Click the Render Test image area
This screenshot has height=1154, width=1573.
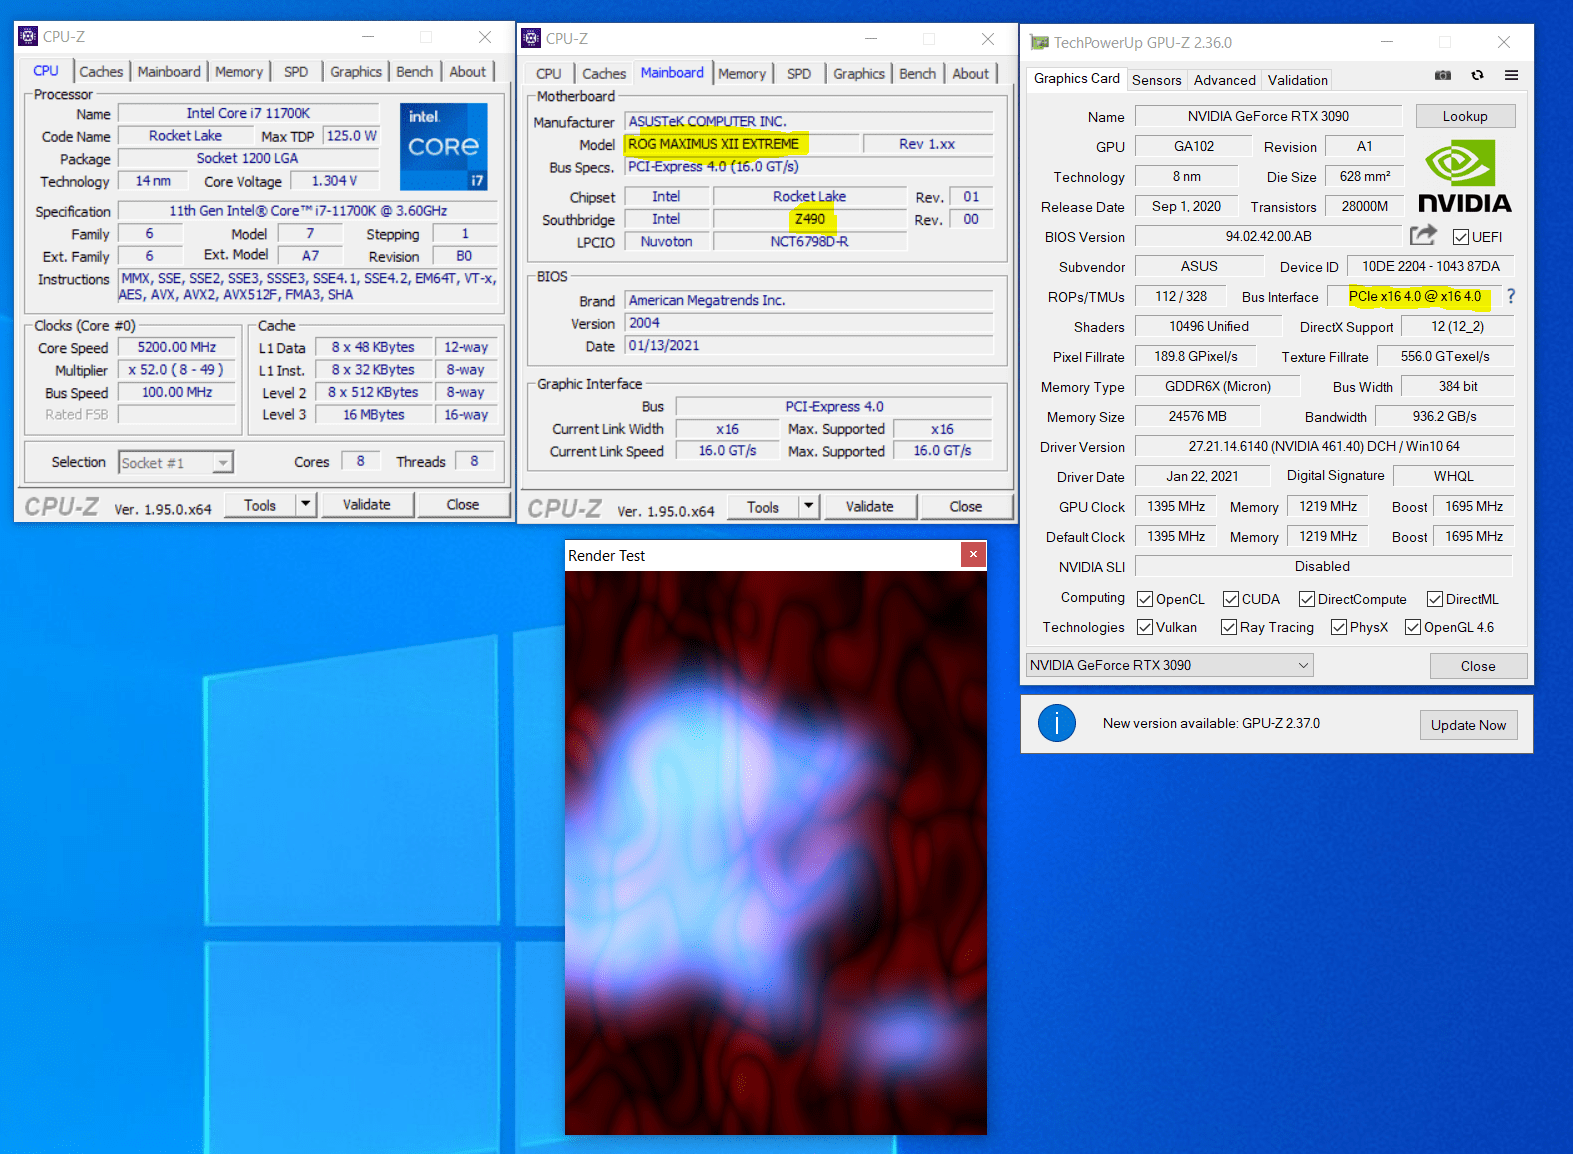[x=776, y=853]
